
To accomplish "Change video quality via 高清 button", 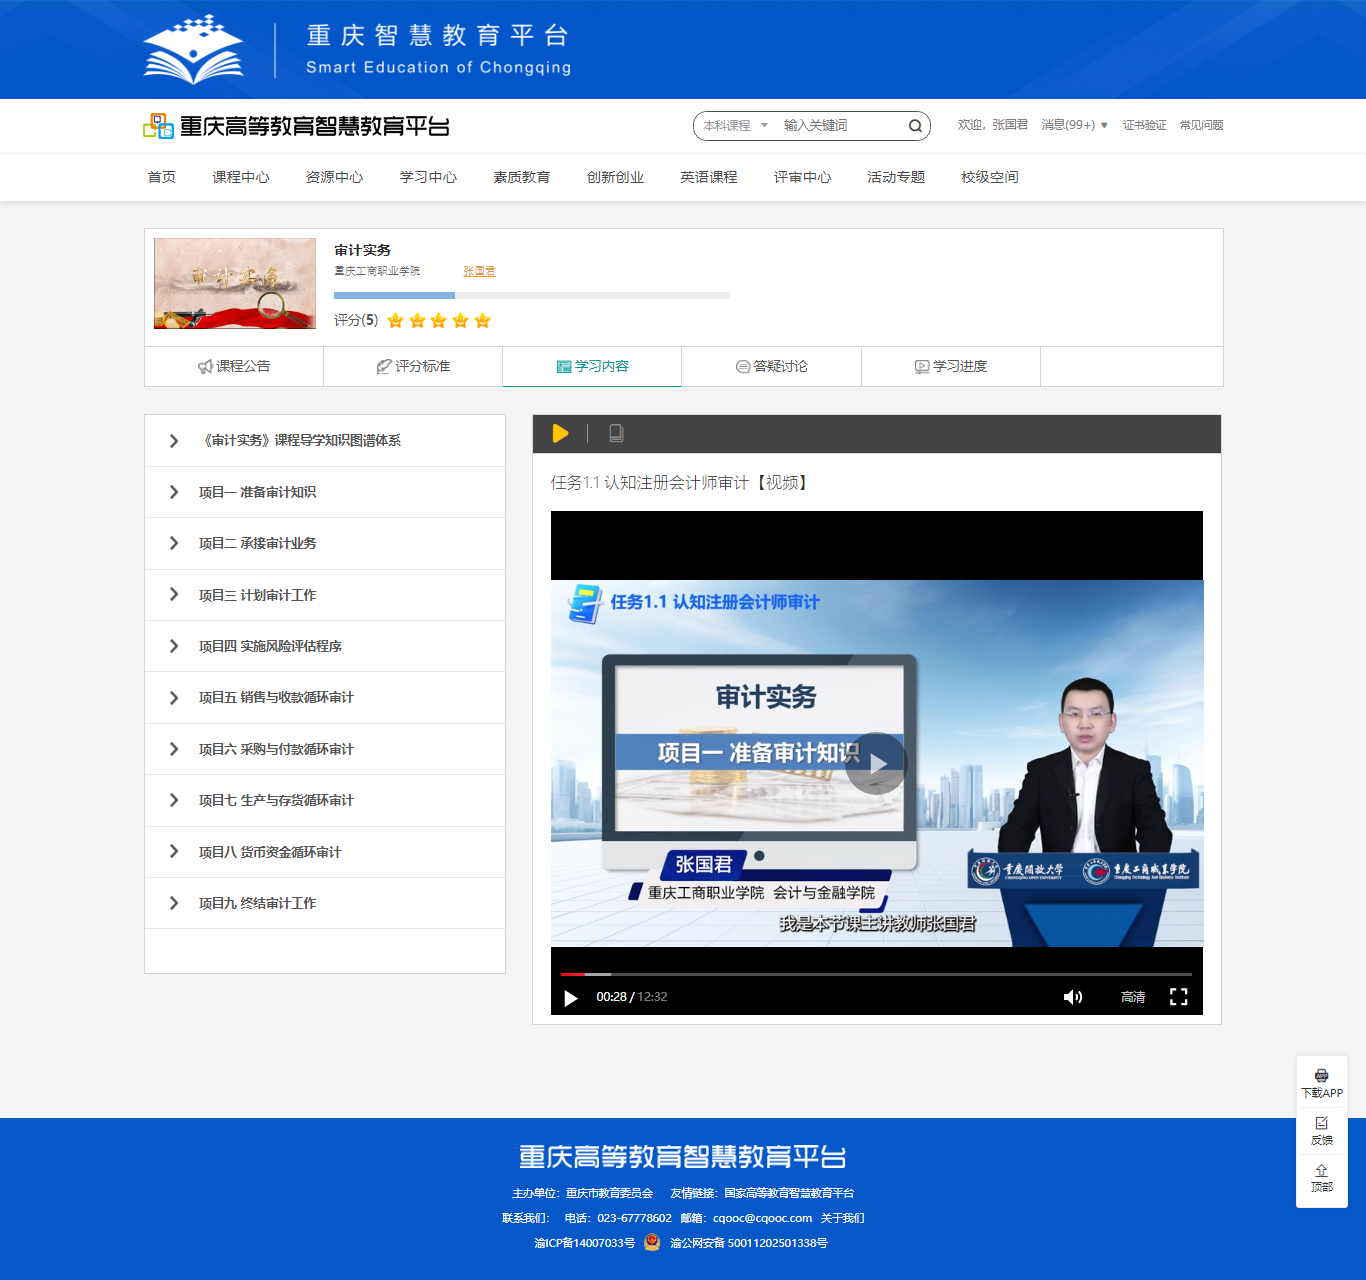I will coord(1133,997).
